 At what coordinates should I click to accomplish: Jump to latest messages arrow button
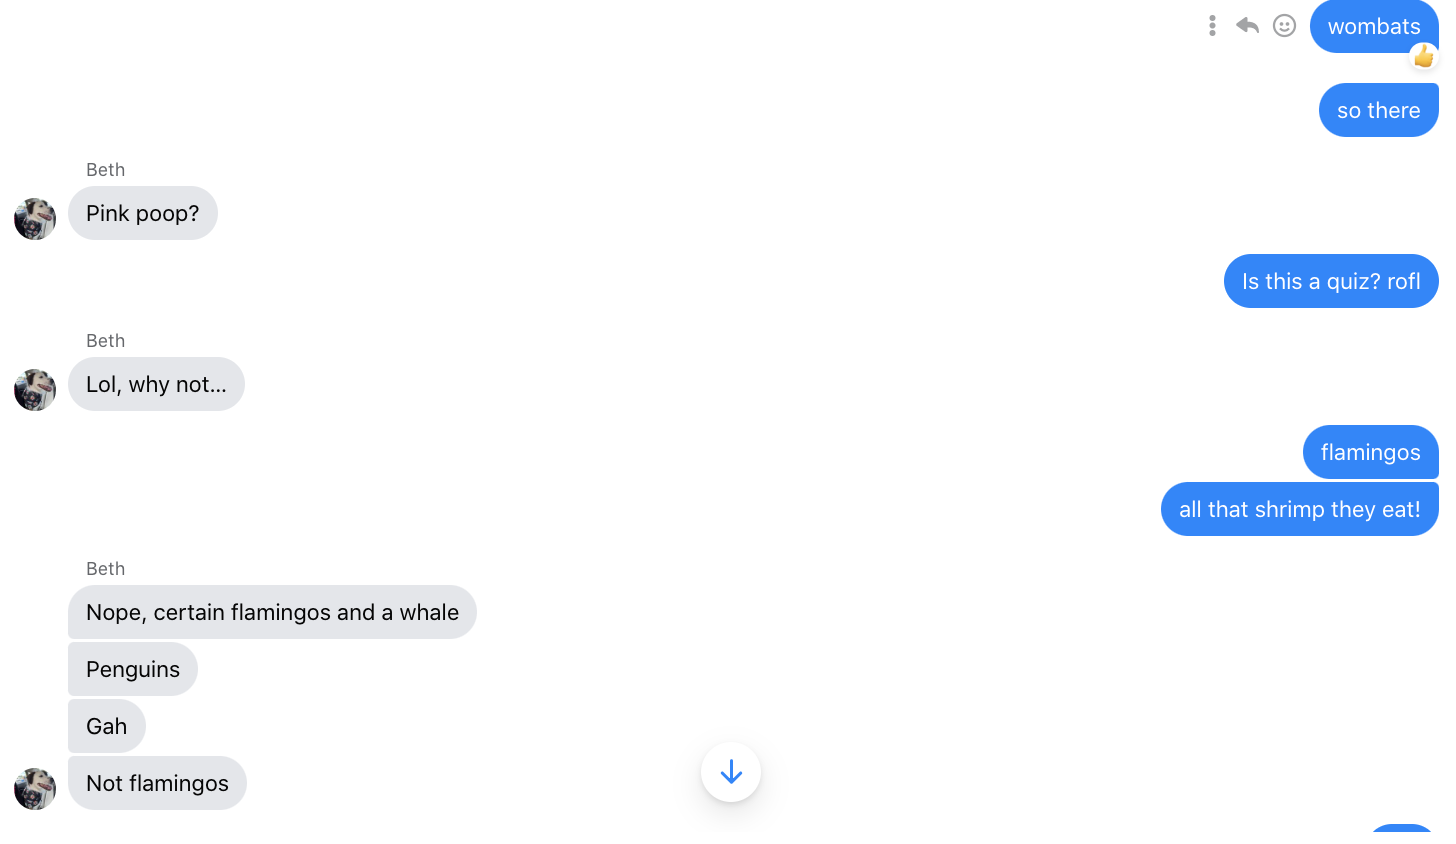pos(731,772)
